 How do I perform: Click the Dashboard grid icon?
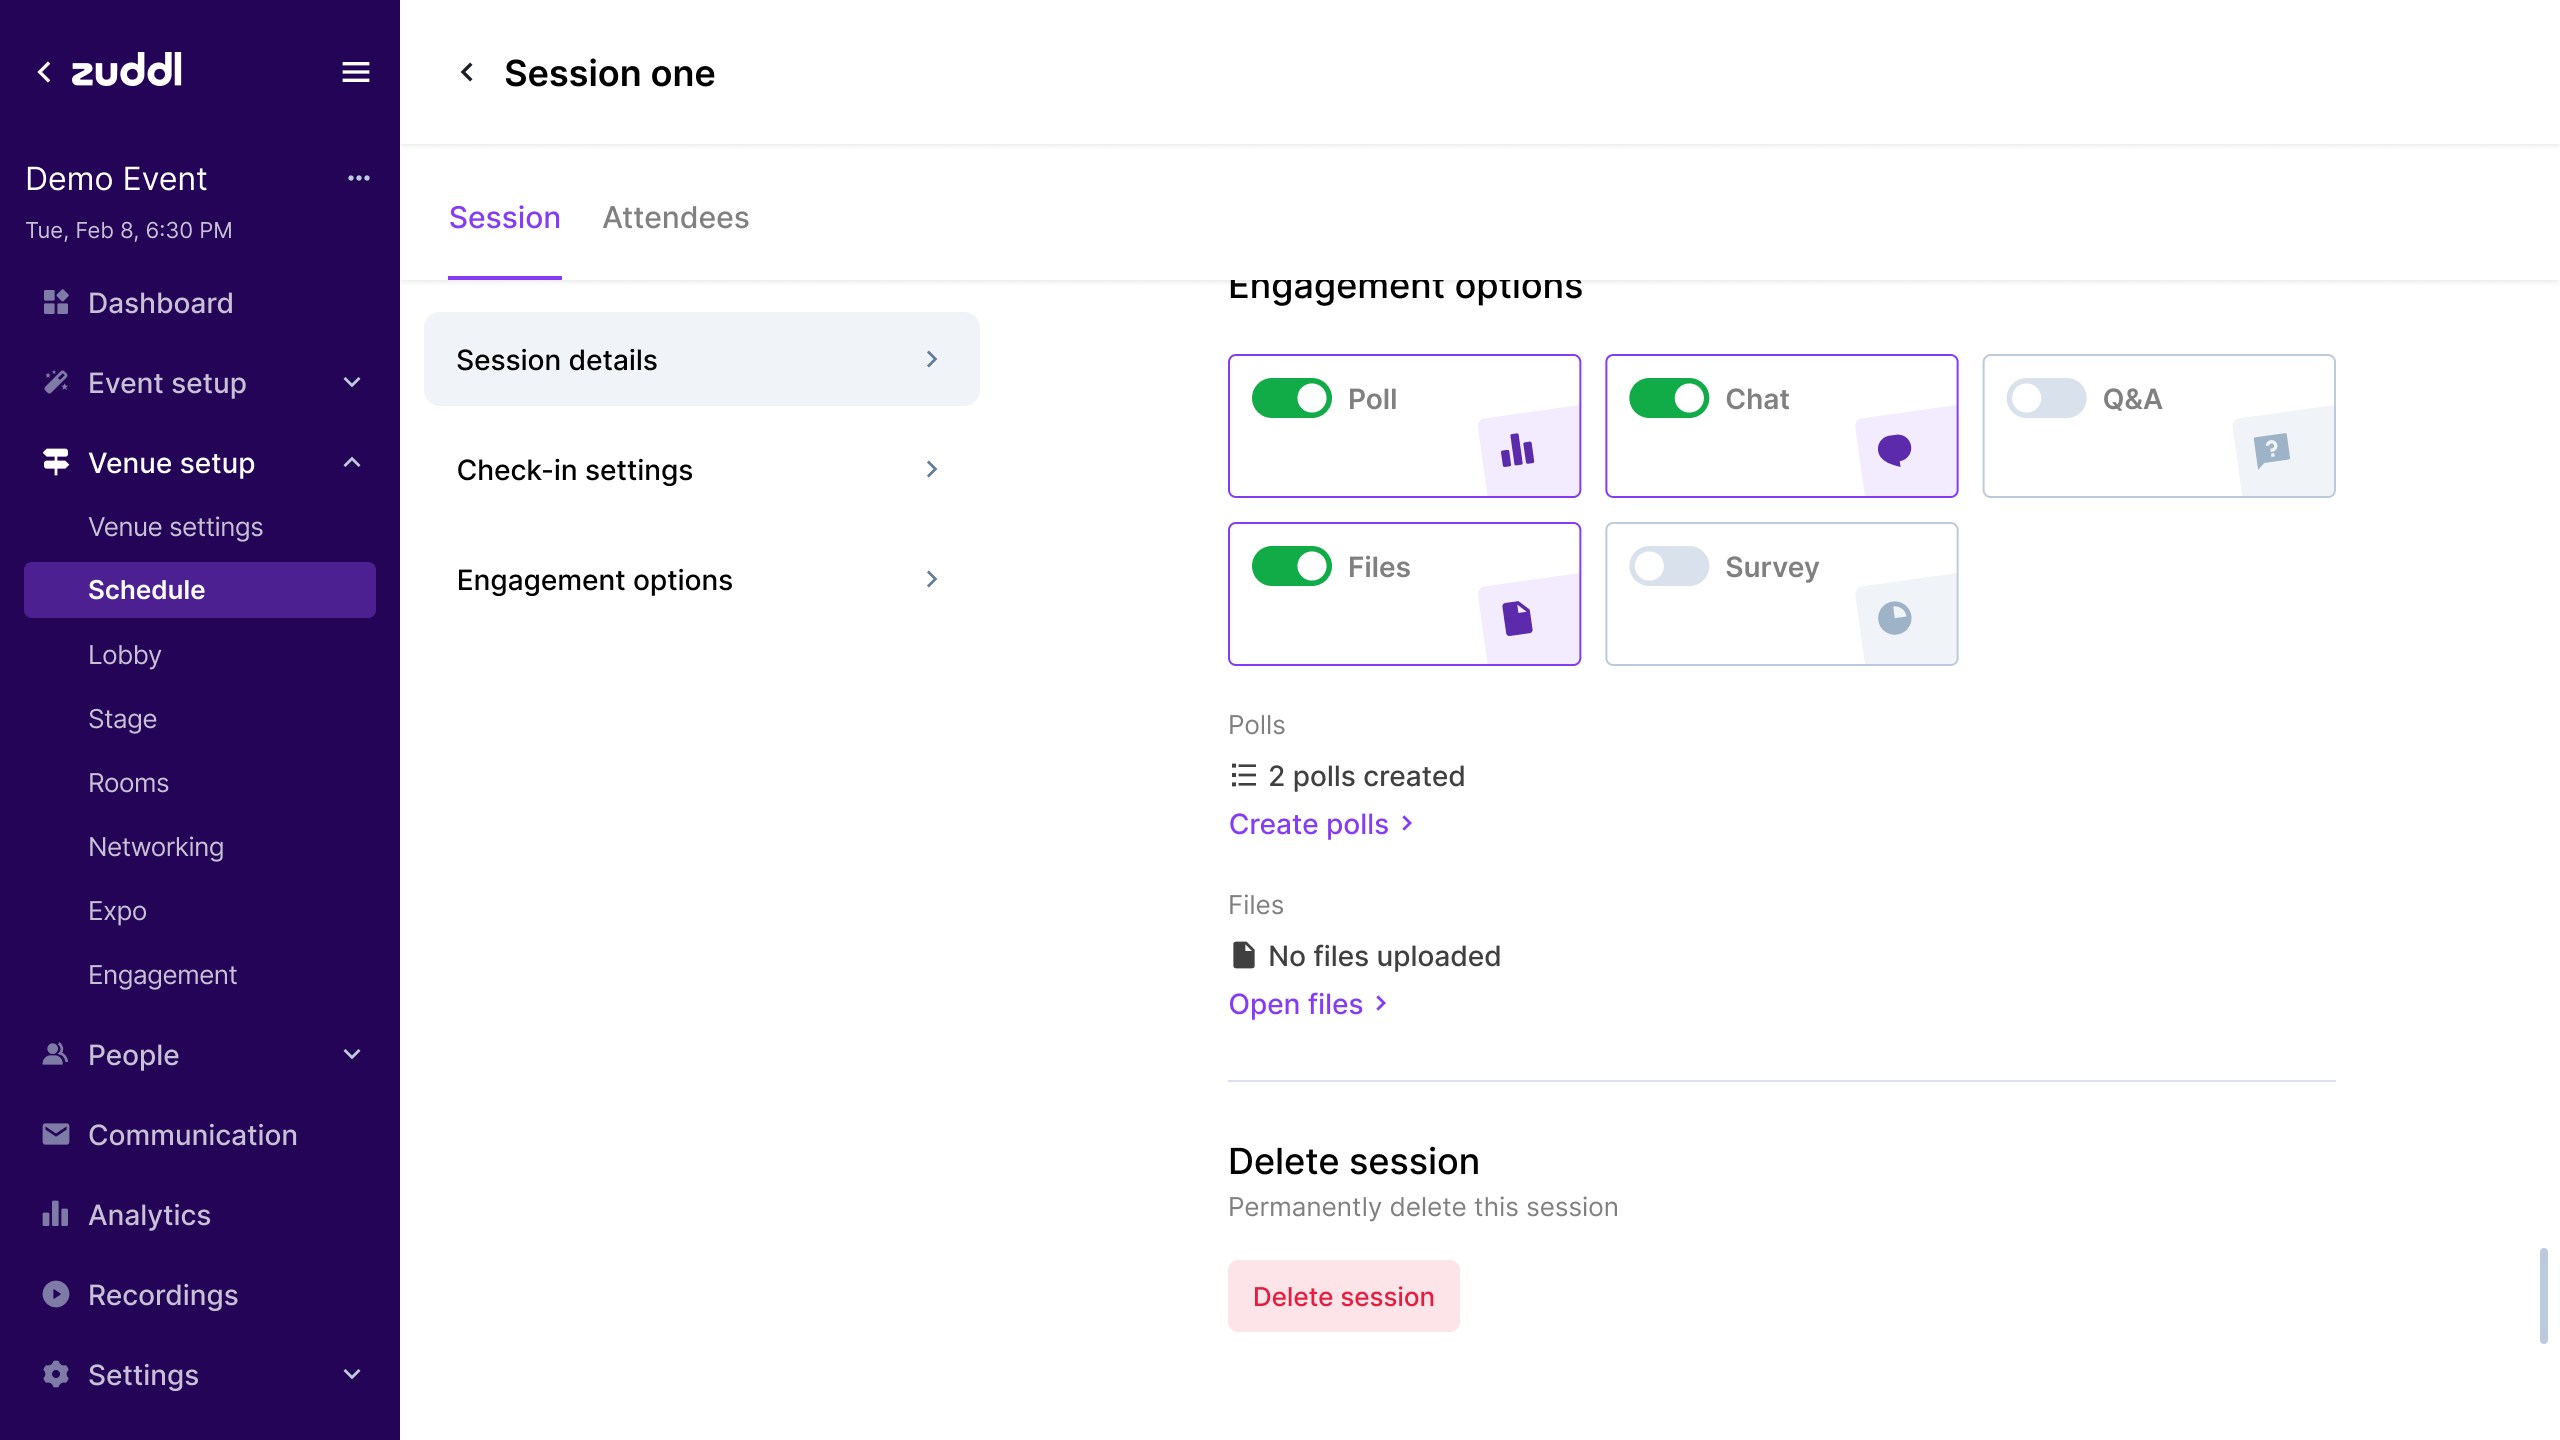coord(56,302)
